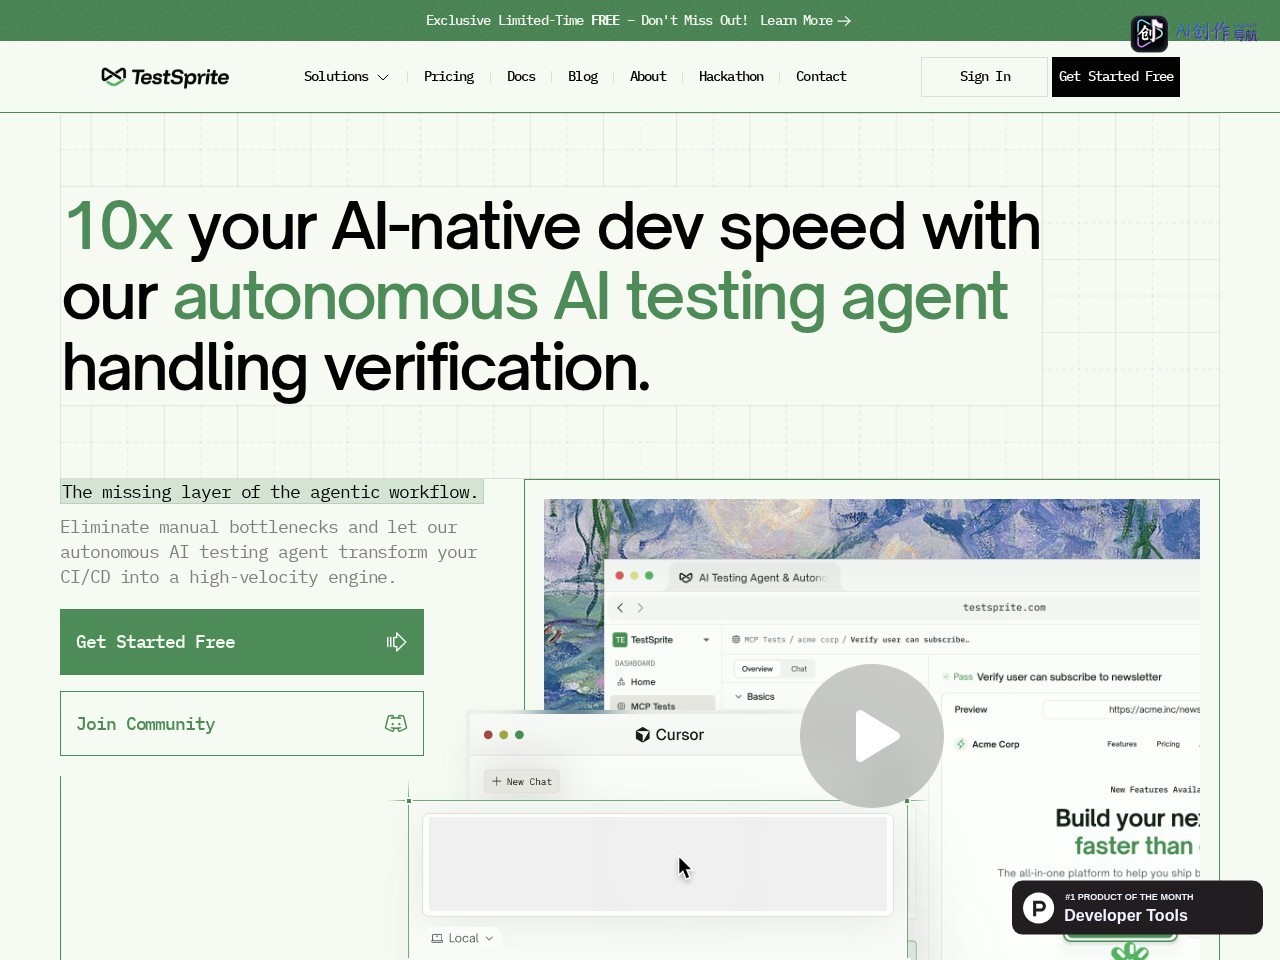The image size is (1280, 960).
Task: Click New Chat in the Cursor window
Action: tap(522, 782)
